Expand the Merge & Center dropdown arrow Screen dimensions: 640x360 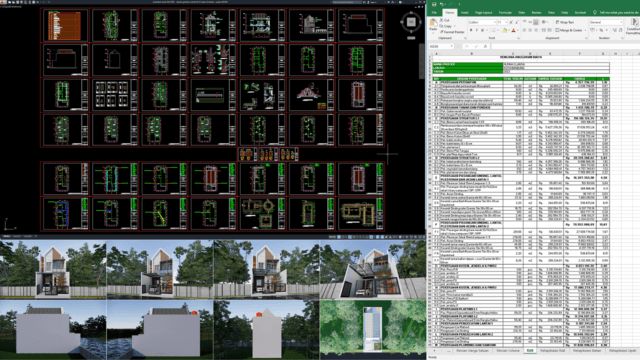pyautogui.click(x=585, y=30)
